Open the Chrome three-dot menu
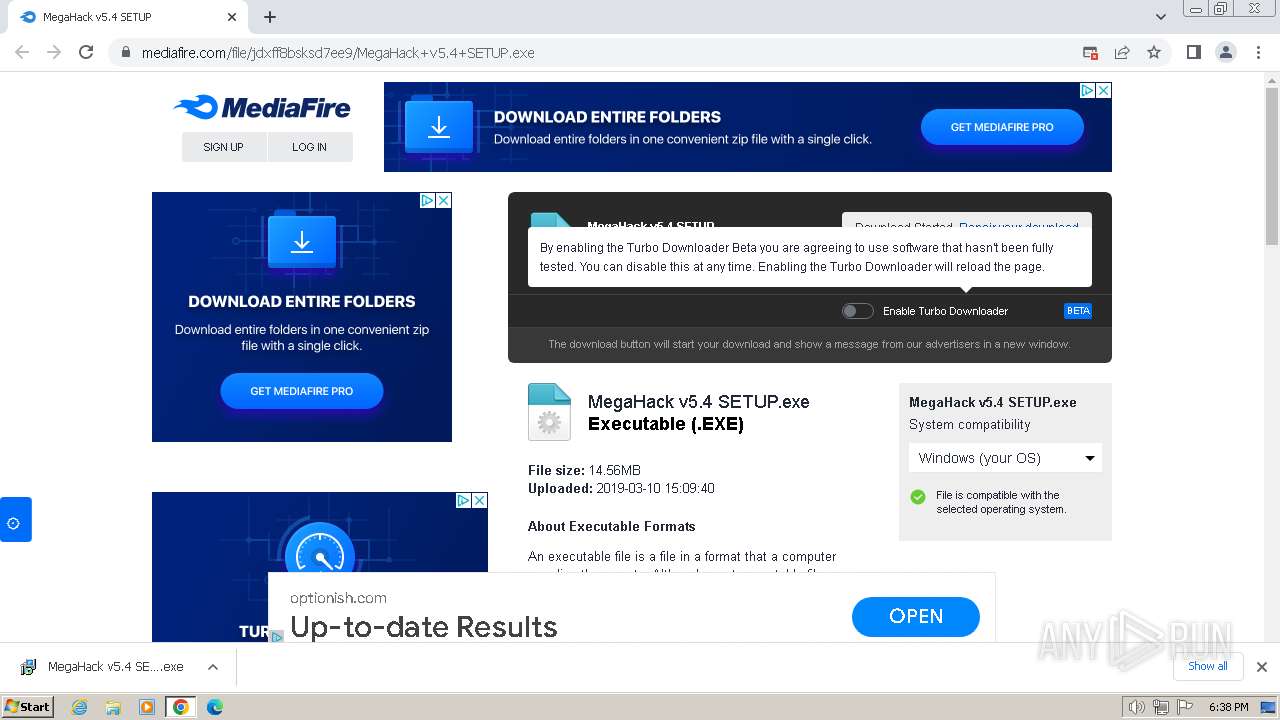 coord(1257,52)
